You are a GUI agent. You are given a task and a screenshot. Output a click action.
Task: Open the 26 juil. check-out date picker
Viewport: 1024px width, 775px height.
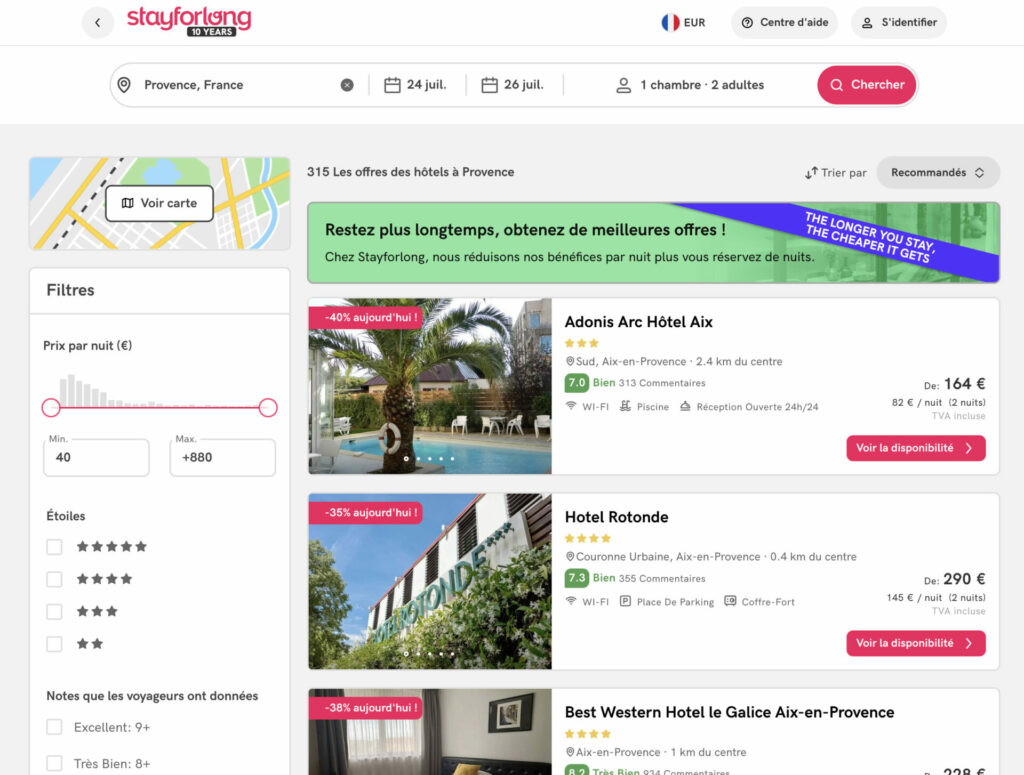(x=513, y=85)
